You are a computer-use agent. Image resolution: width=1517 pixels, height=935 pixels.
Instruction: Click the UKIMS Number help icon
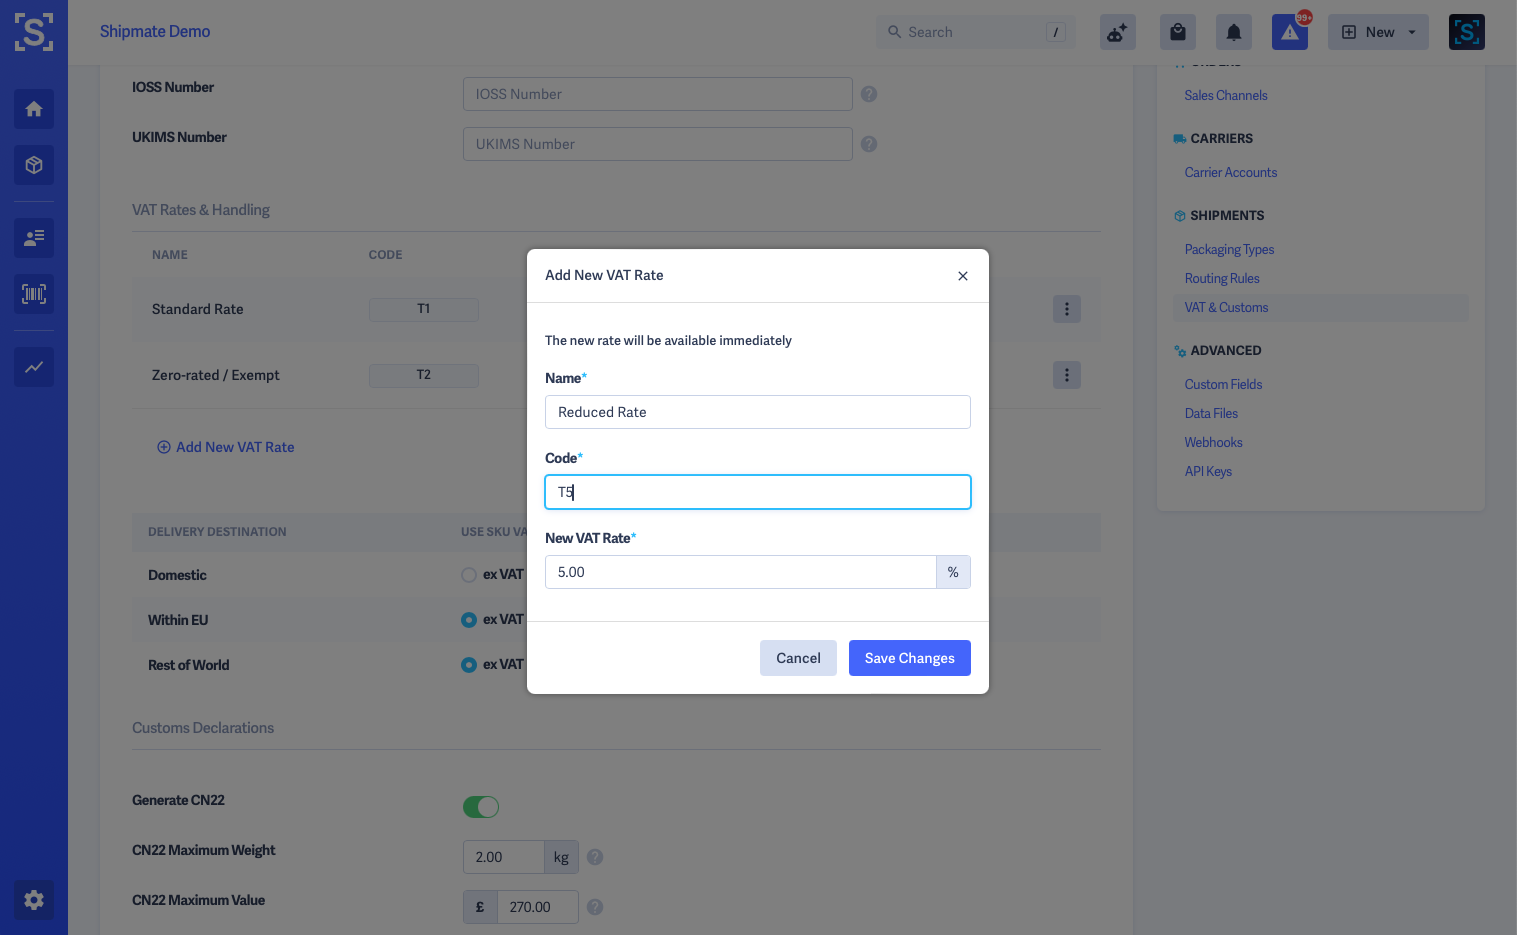tap(869, 144)
